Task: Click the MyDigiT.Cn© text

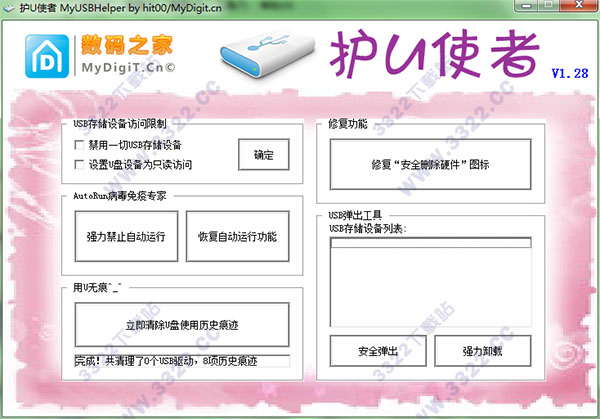Action: [129, 67]
